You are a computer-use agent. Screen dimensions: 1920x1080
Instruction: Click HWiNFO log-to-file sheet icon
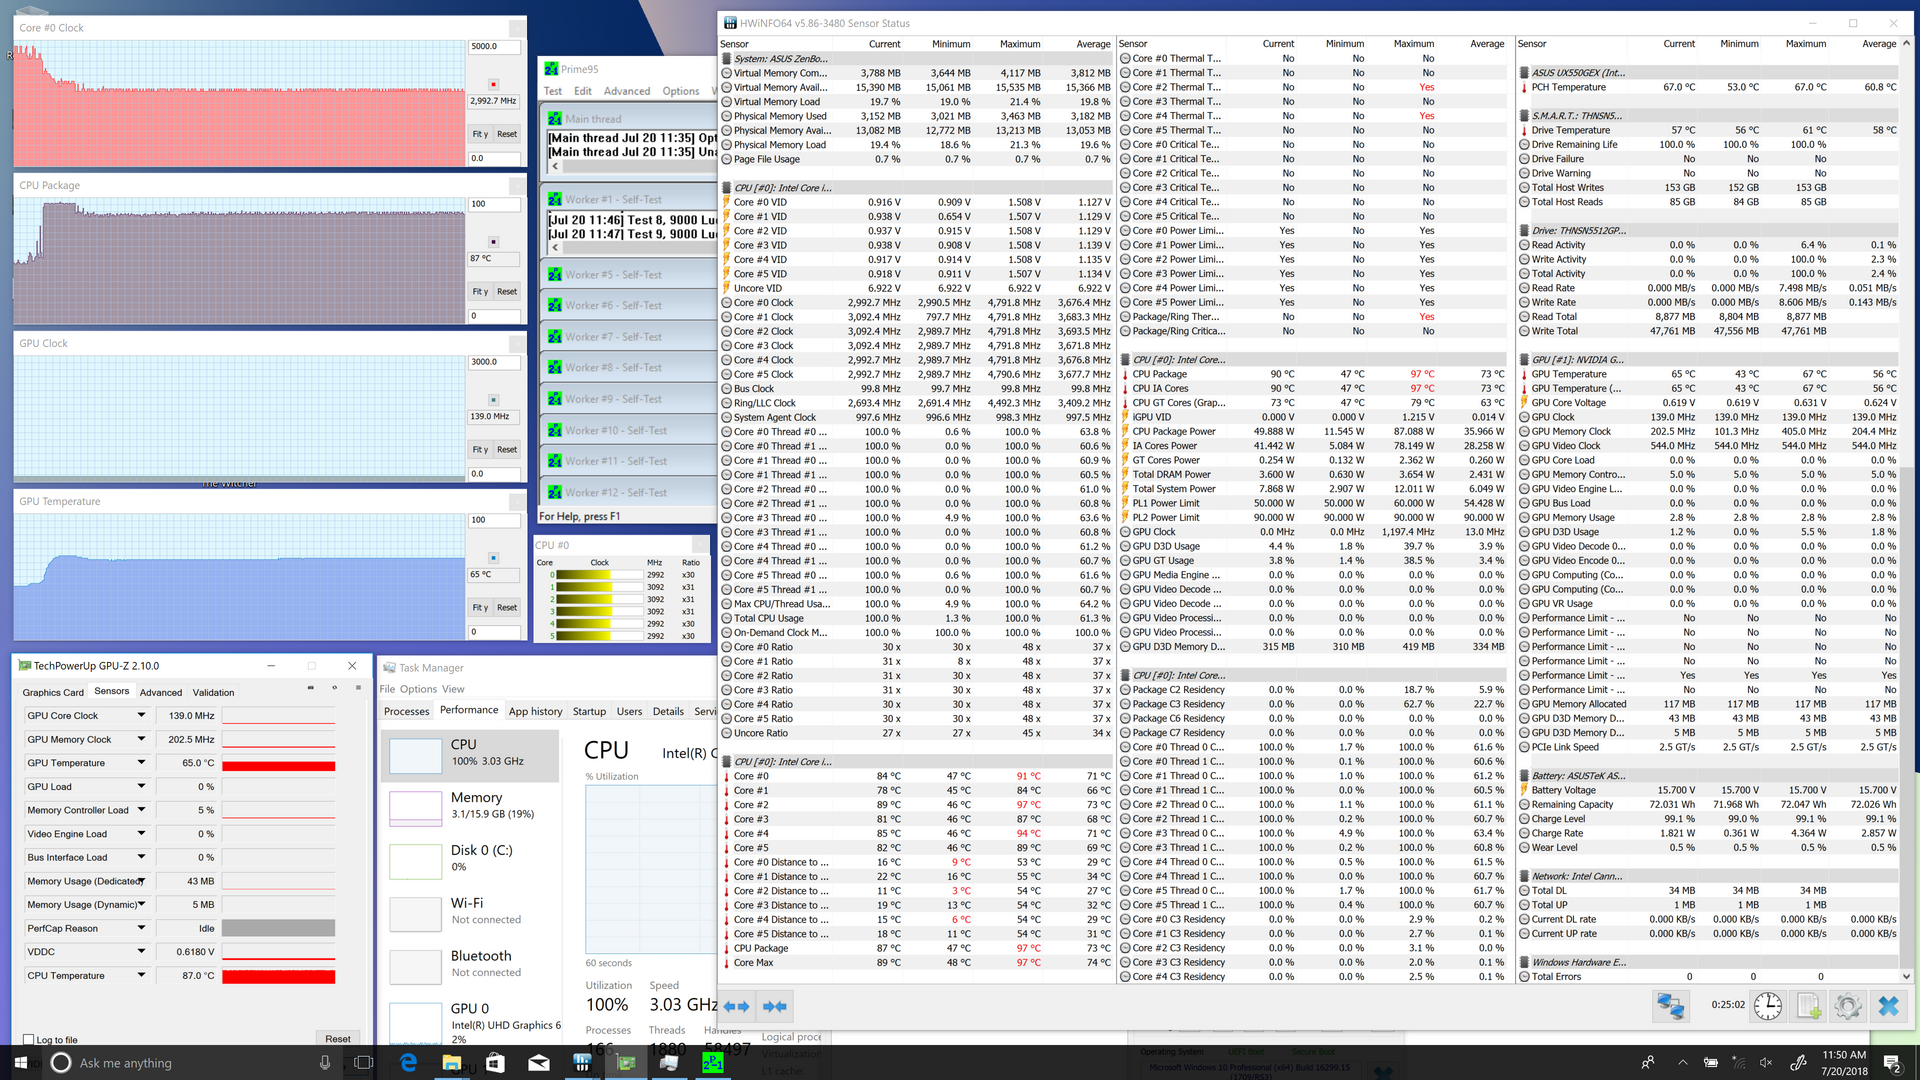click(x=1809, y=1006)
